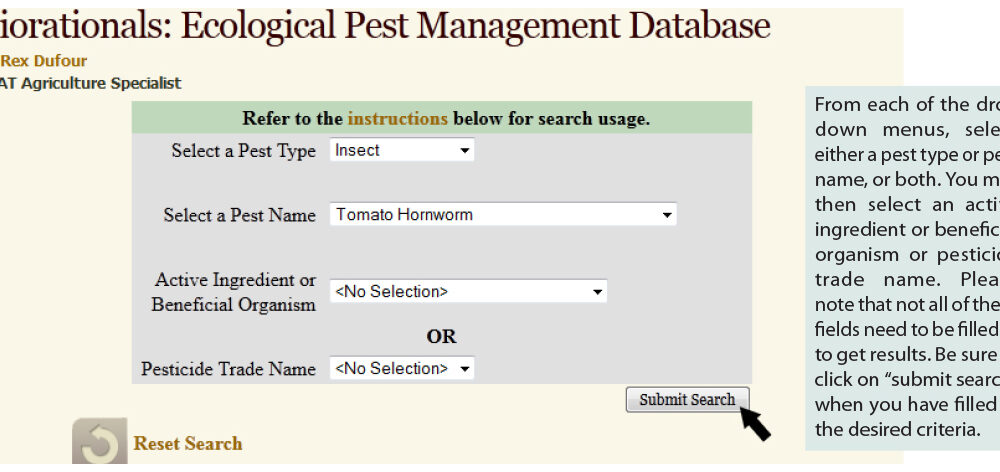Expand the Active Ingredient or Beneficial Organism dropdown
The height and width of the screenshot is (472, 1000).
pos(468,292)
